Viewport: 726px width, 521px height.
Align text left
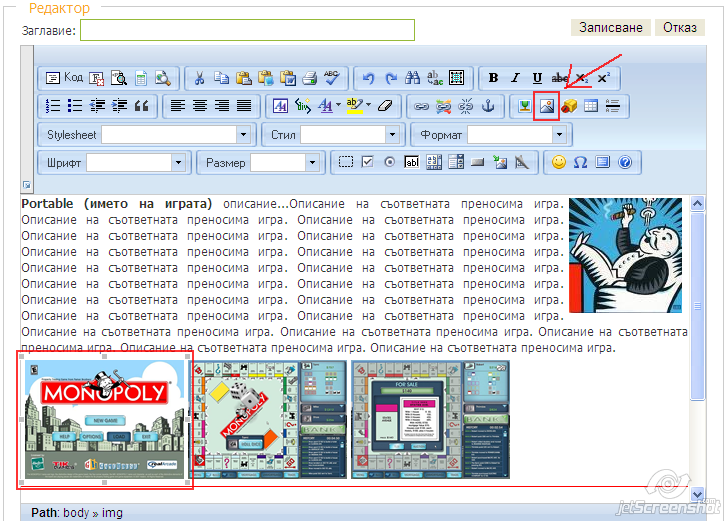click(x=178, y=106)
